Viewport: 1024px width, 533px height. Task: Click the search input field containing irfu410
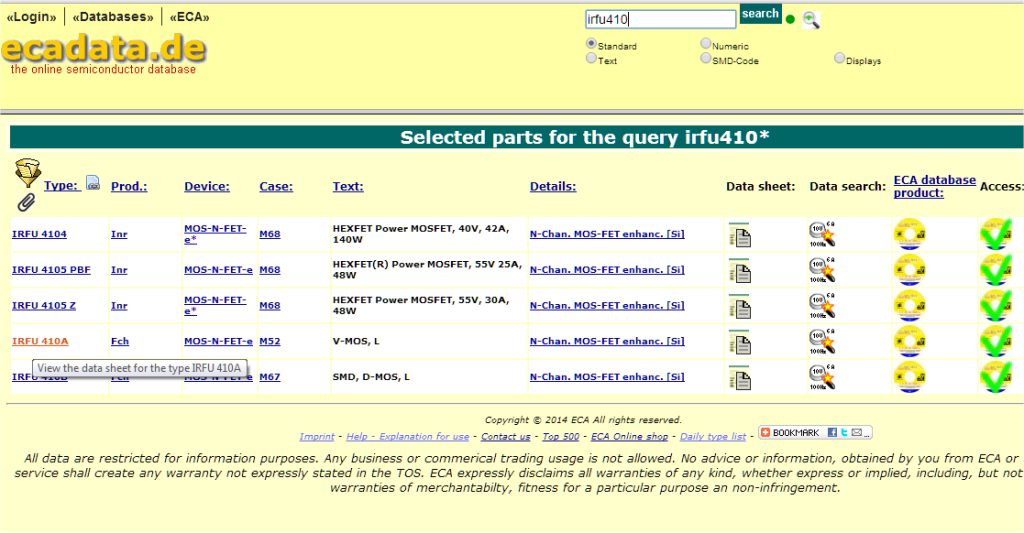pos(660,19)
